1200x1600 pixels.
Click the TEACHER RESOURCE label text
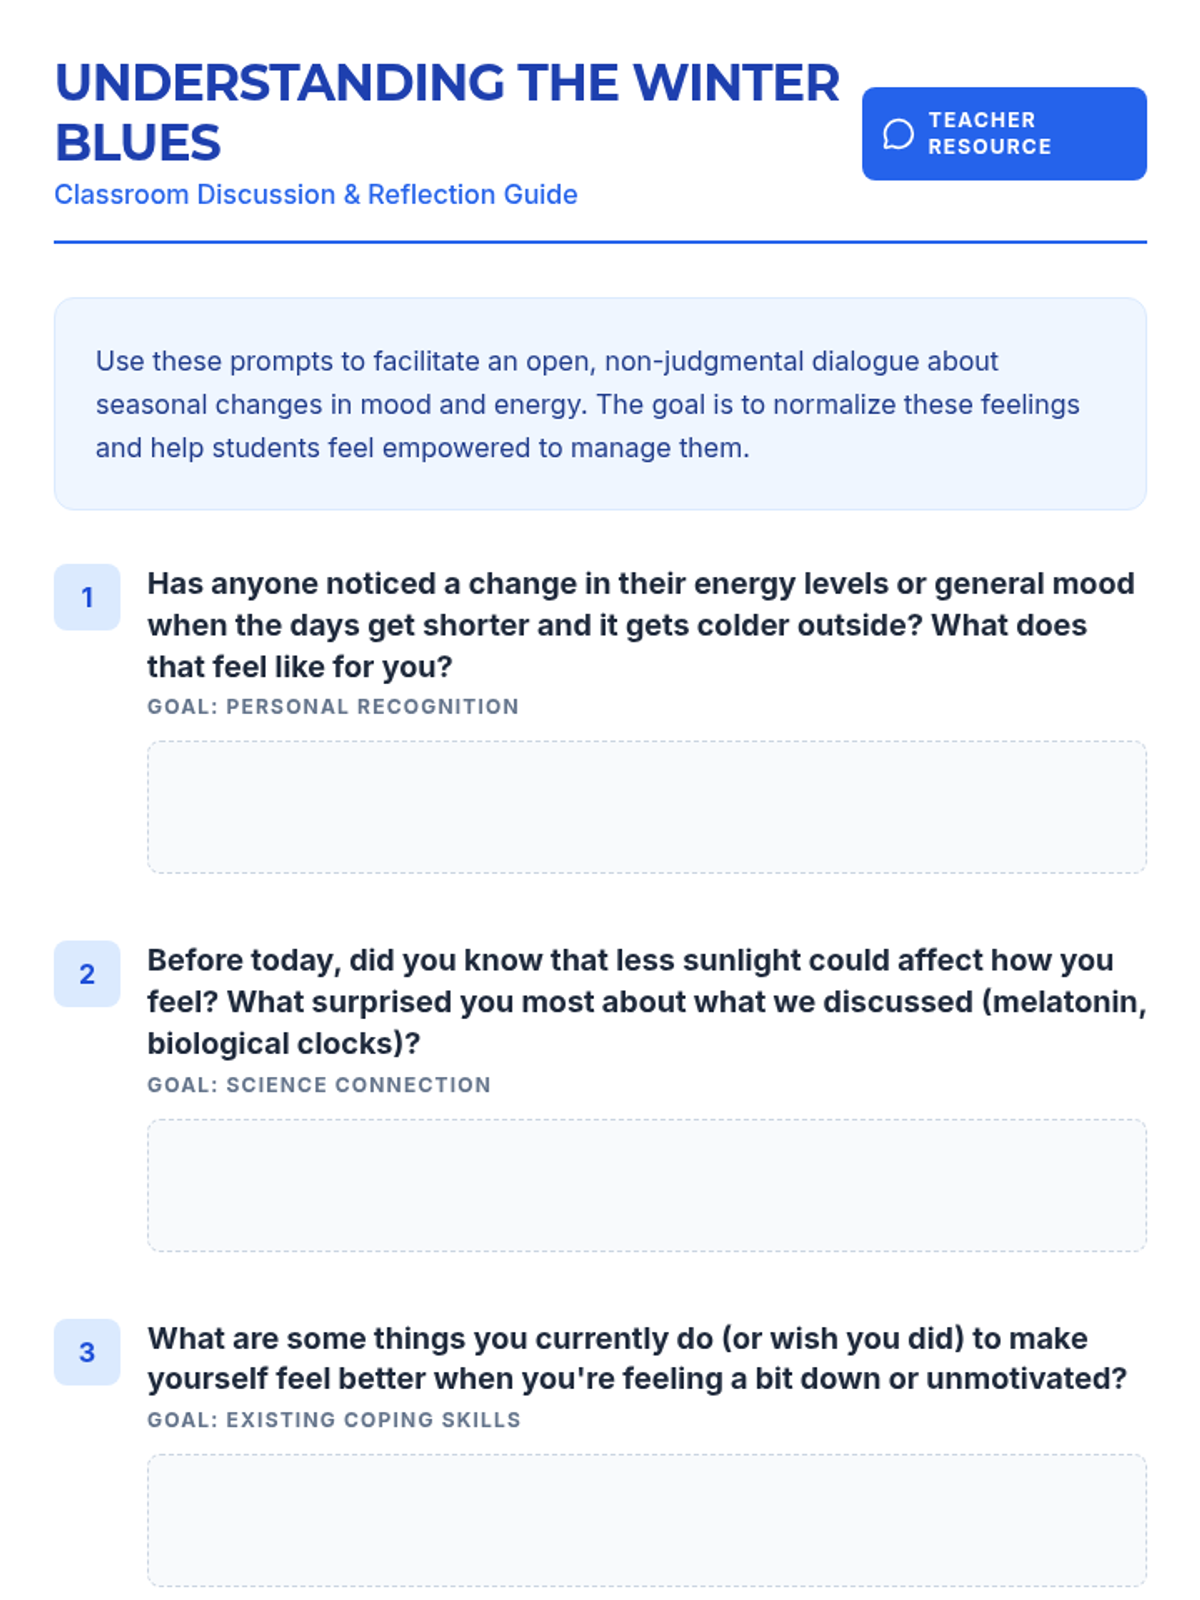(989, 134)
